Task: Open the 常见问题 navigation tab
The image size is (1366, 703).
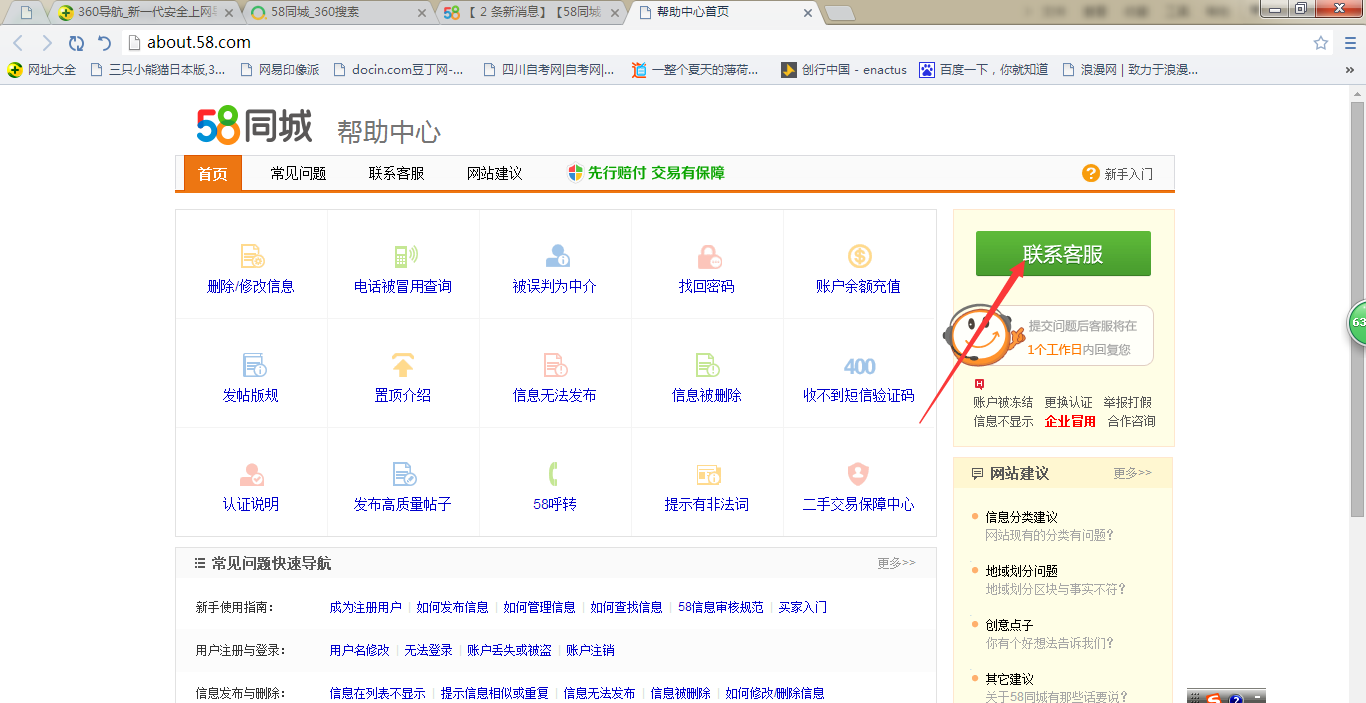Action: coord(298,173)
